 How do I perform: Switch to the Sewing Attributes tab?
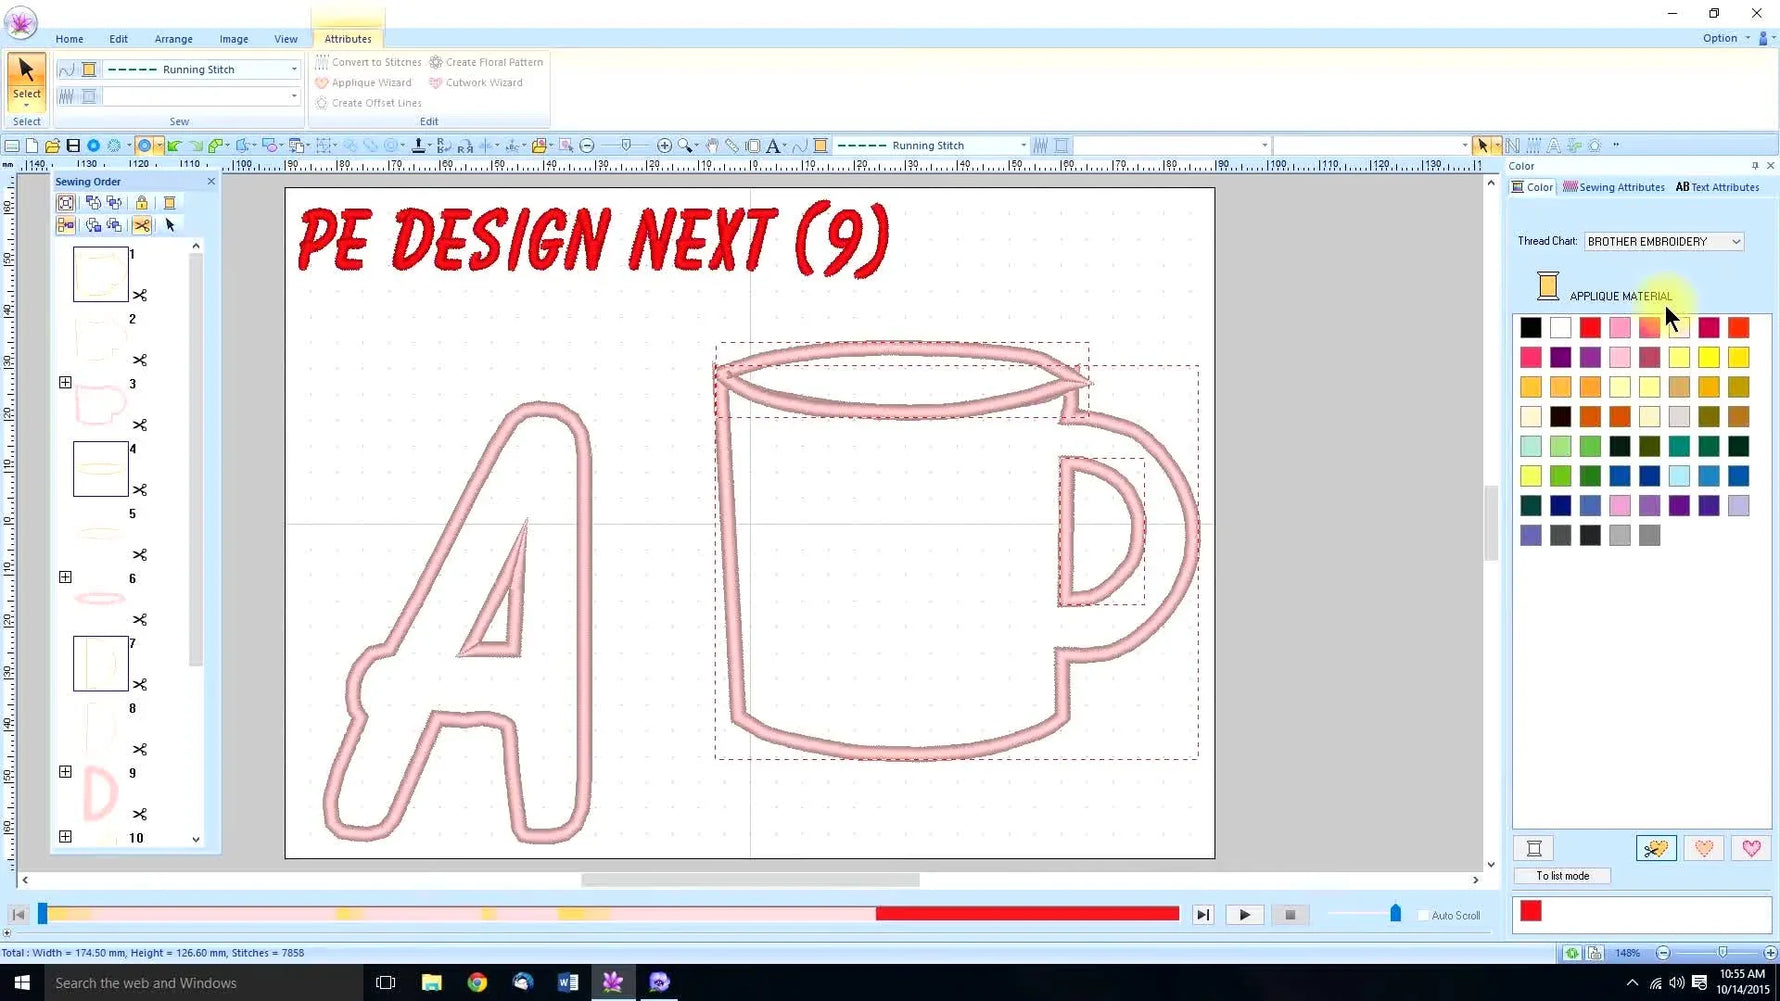point(1614,187)
